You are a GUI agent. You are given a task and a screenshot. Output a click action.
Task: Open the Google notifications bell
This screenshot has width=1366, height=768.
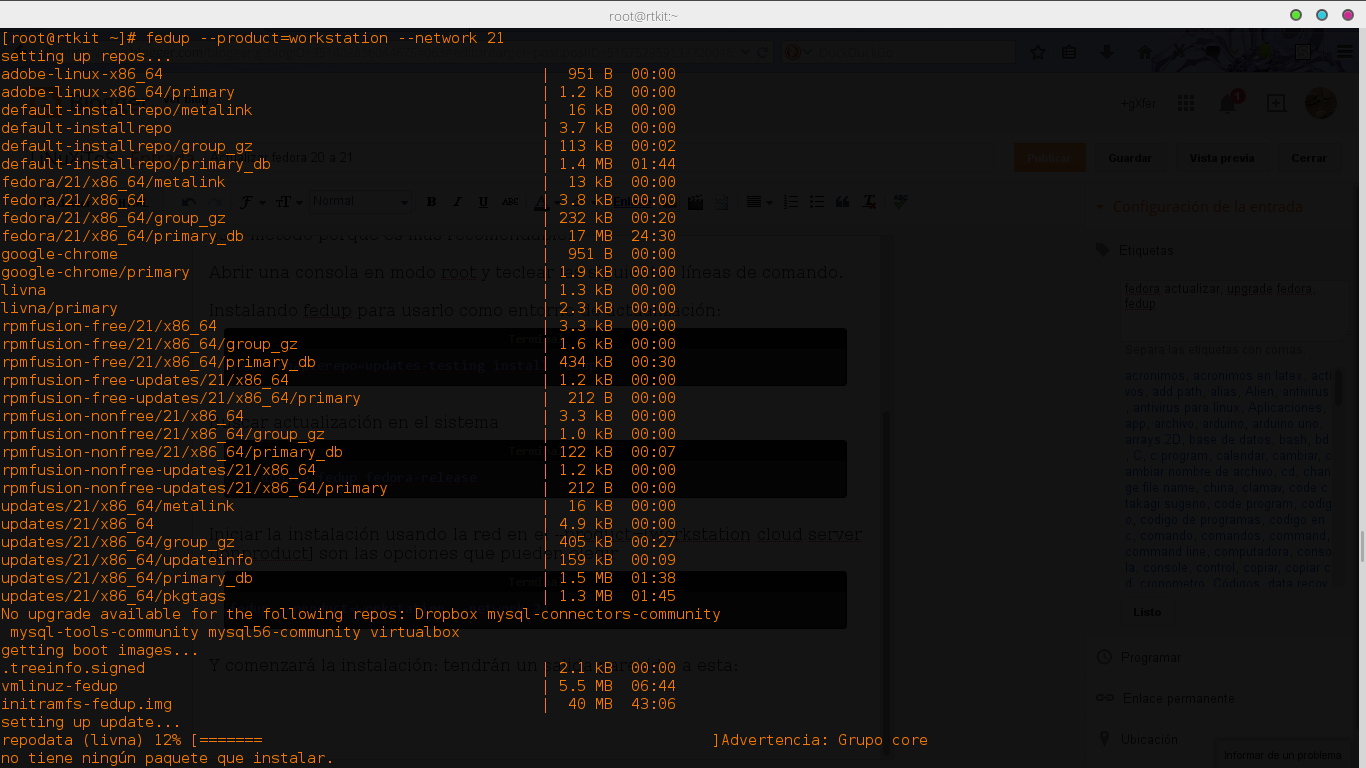1228,103
